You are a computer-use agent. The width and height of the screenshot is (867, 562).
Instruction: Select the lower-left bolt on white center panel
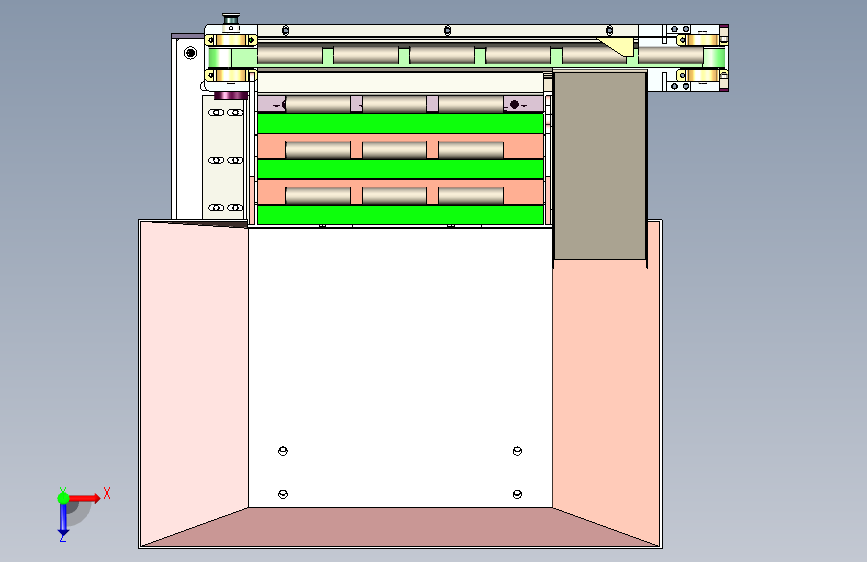click(x=283, y=494)
